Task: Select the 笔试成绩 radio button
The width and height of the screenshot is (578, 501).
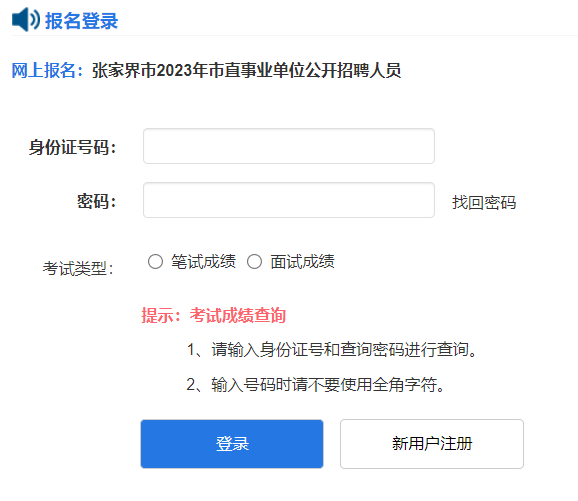Action: click(155, 262)
